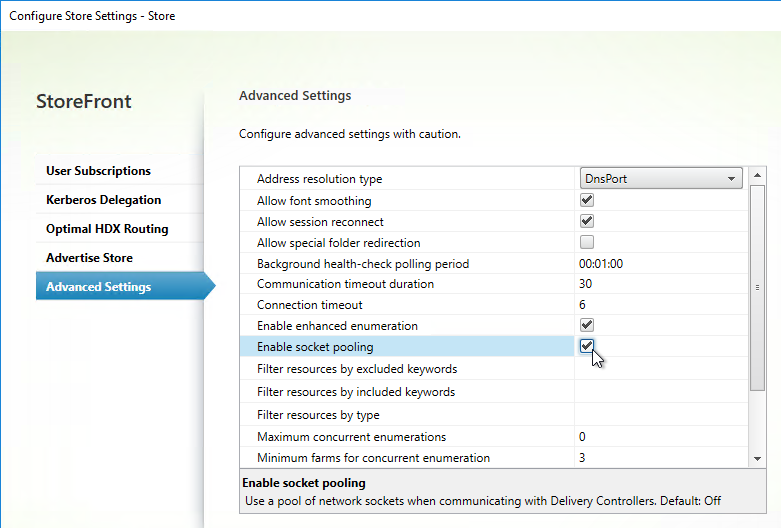This screenshot has height=528, width=781.
Task: Click the 'Configure Store Settings - Store' title bar
Action: [x=92, y=16]
